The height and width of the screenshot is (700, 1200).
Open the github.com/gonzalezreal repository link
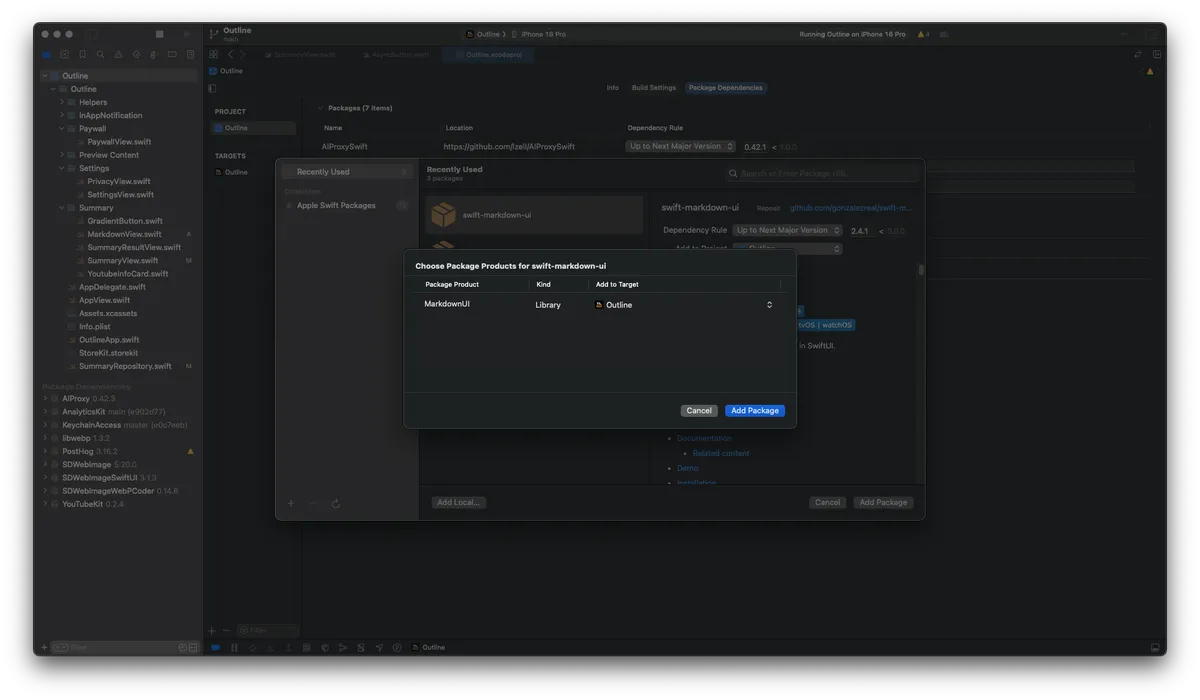(x=851, y=208)
